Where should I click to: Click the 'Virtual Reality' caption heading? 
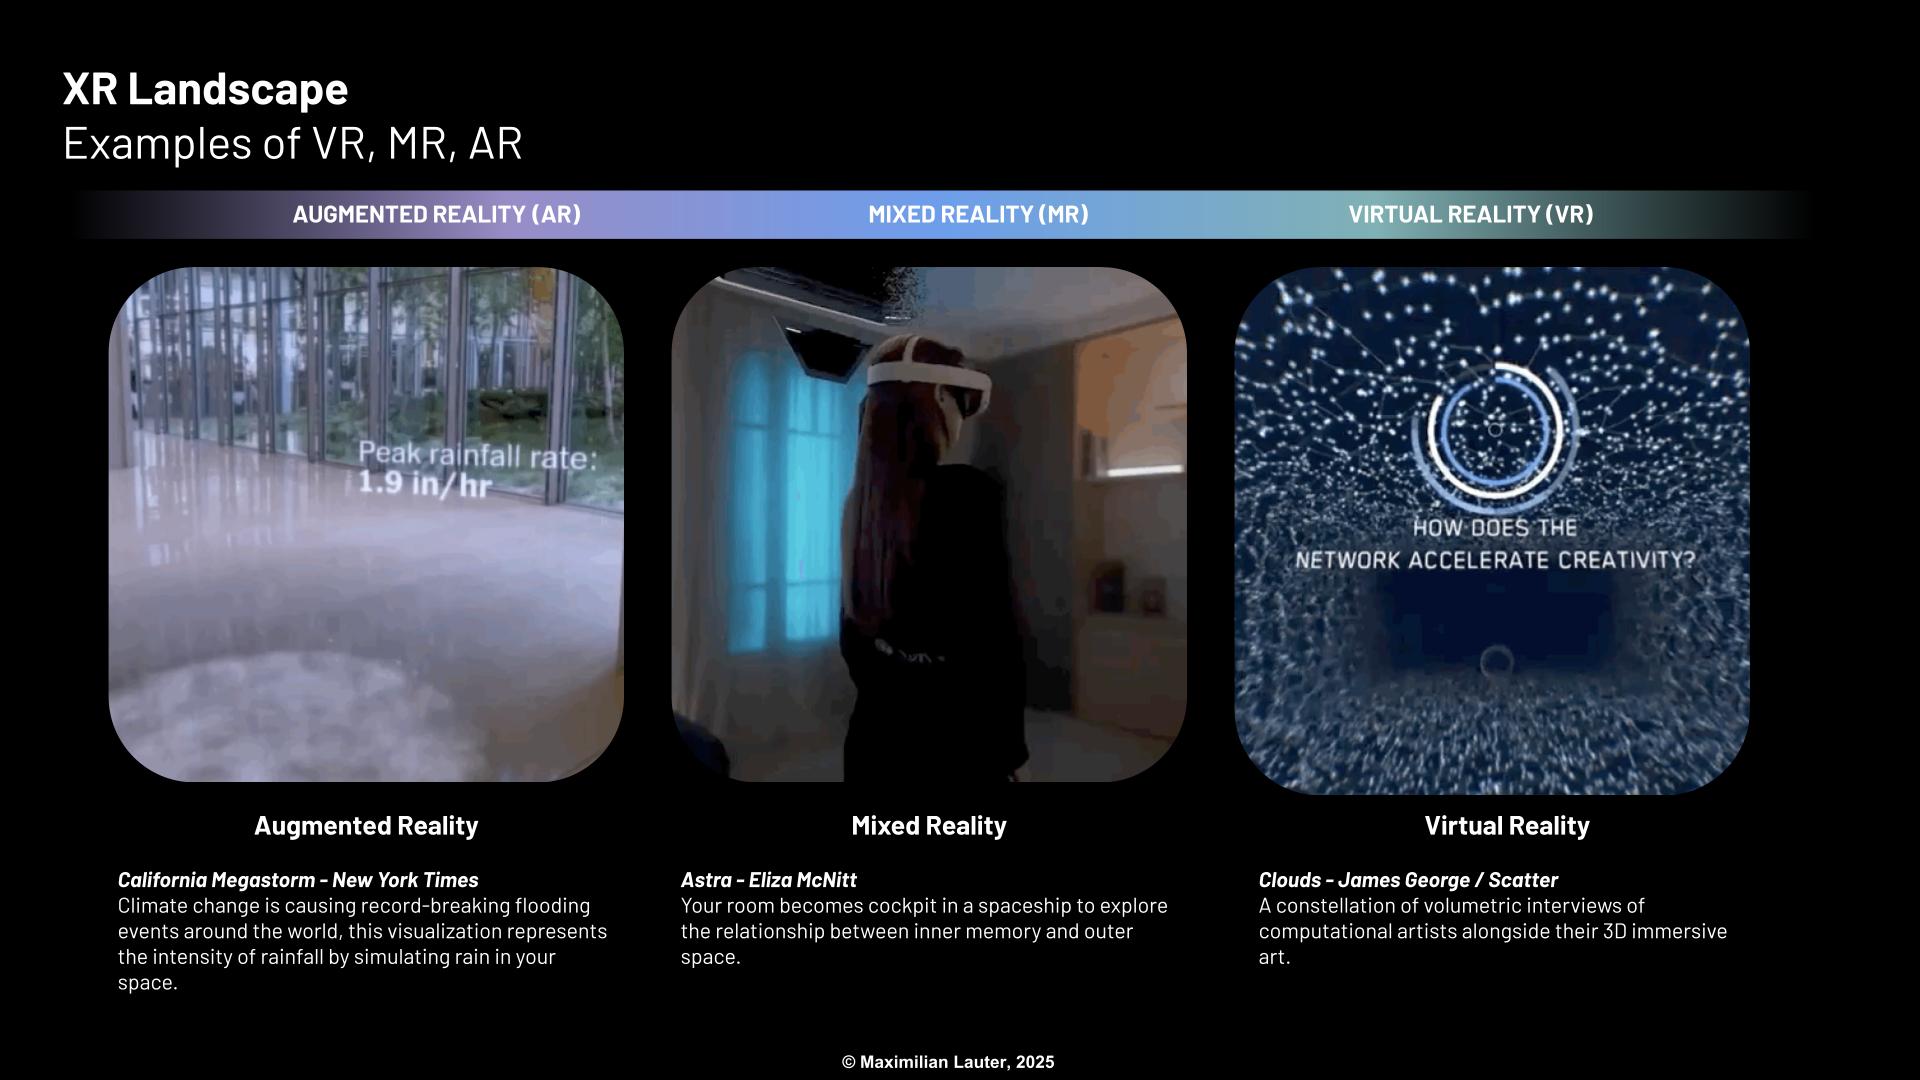click(x=1507, y=826)
